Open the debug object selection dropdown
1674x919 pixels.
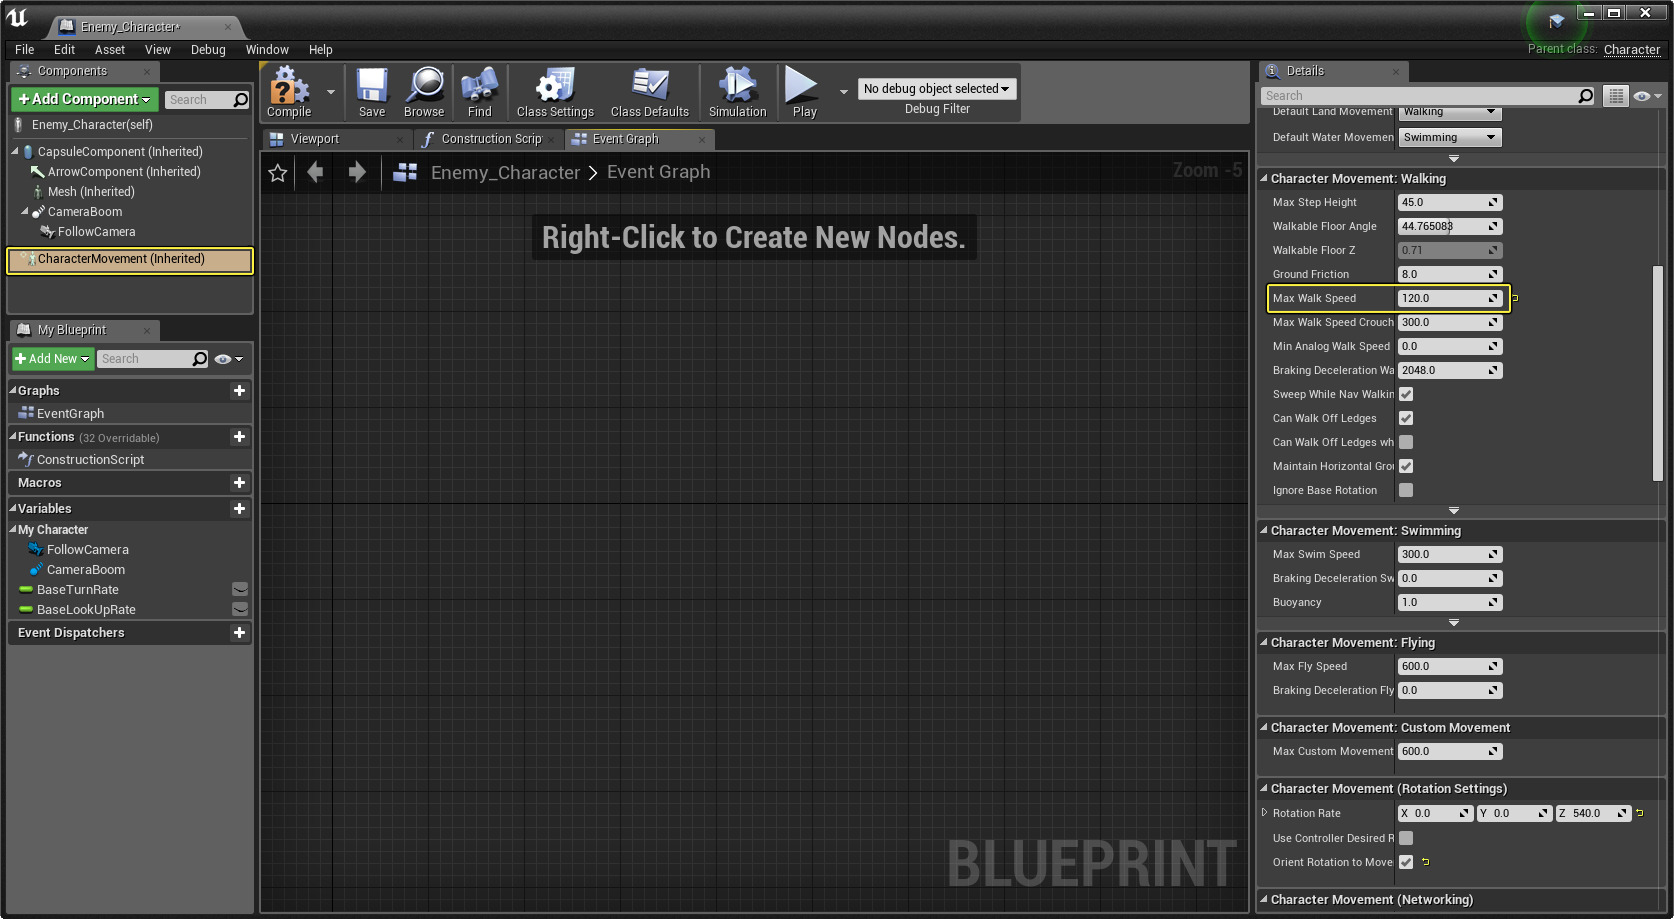(x=936, y=89)
